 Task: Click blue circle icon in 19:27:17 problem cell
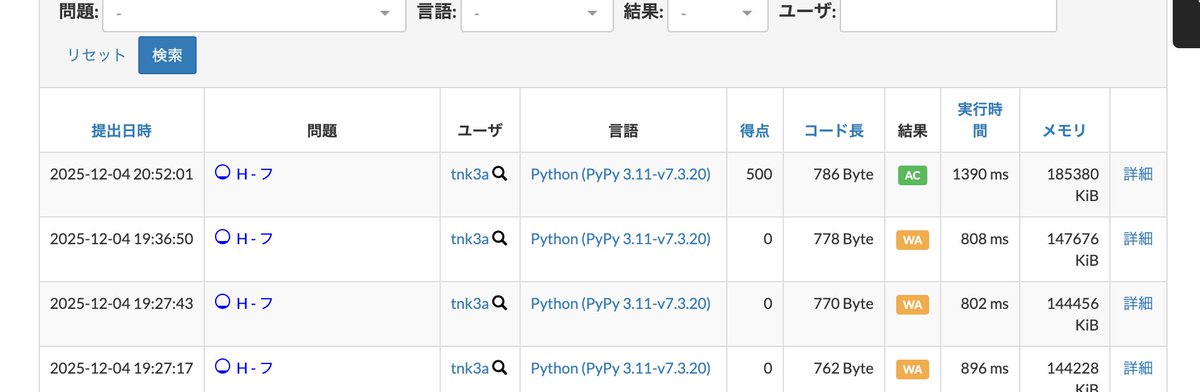223,366
